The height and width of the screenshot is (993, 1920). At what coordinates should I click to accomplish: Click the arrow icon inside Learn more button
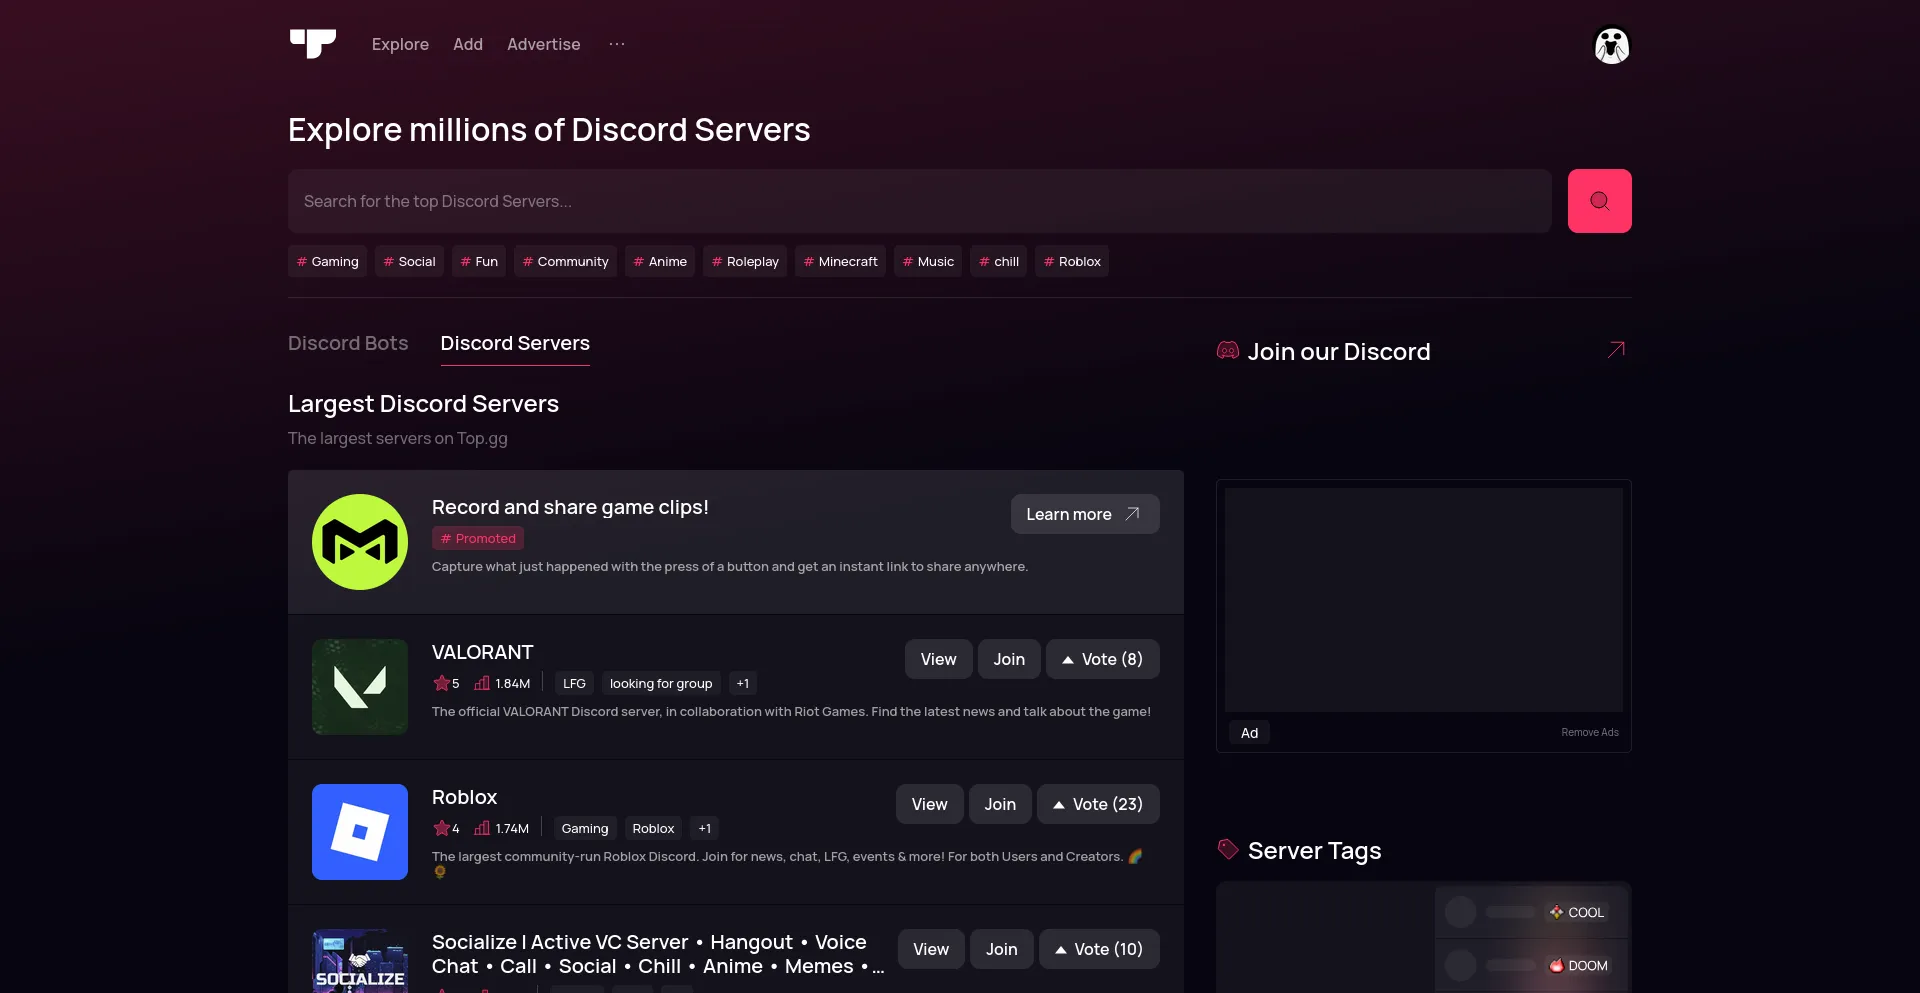(x=1132, y=513)
